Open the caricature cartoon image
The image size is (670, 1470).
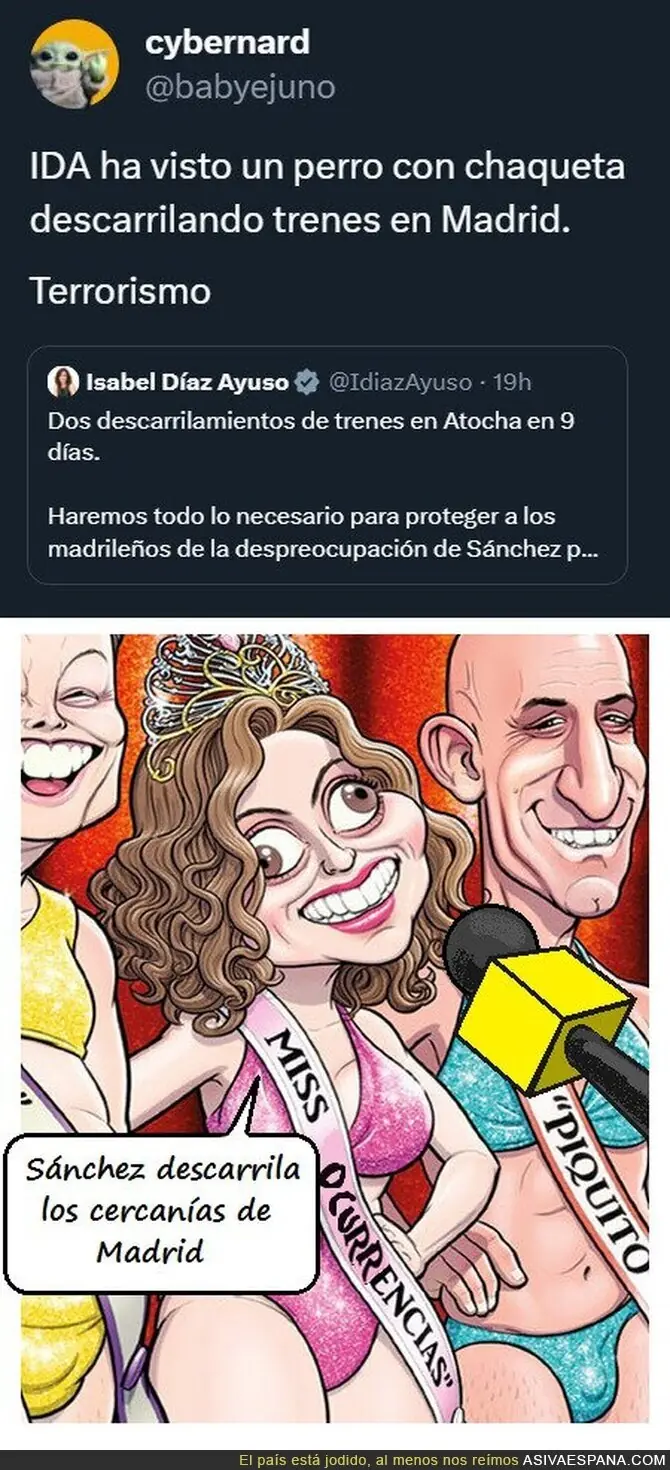[x=334, y=1027]
